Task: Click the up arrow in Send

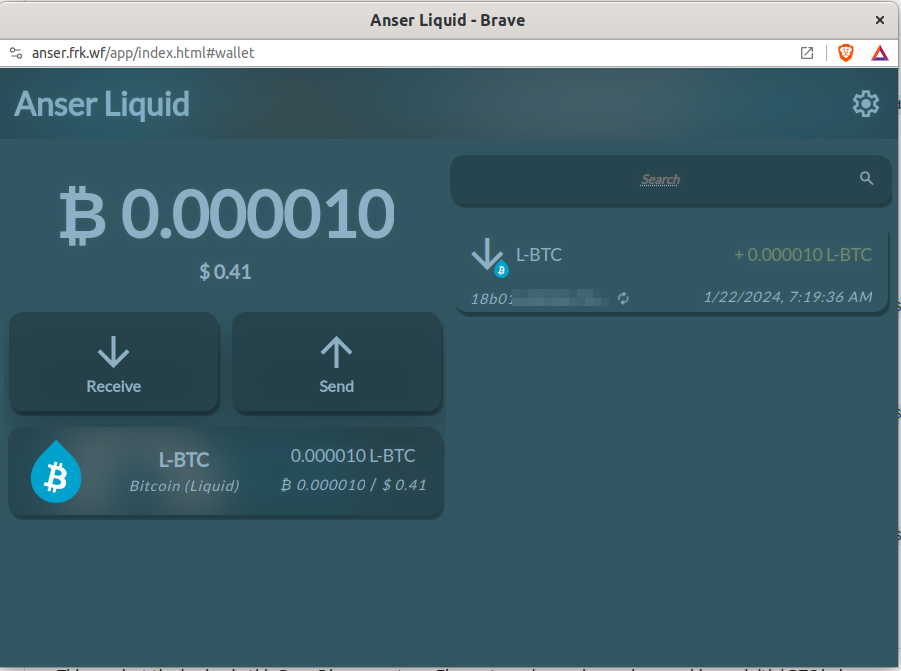Action: (336, 351)
